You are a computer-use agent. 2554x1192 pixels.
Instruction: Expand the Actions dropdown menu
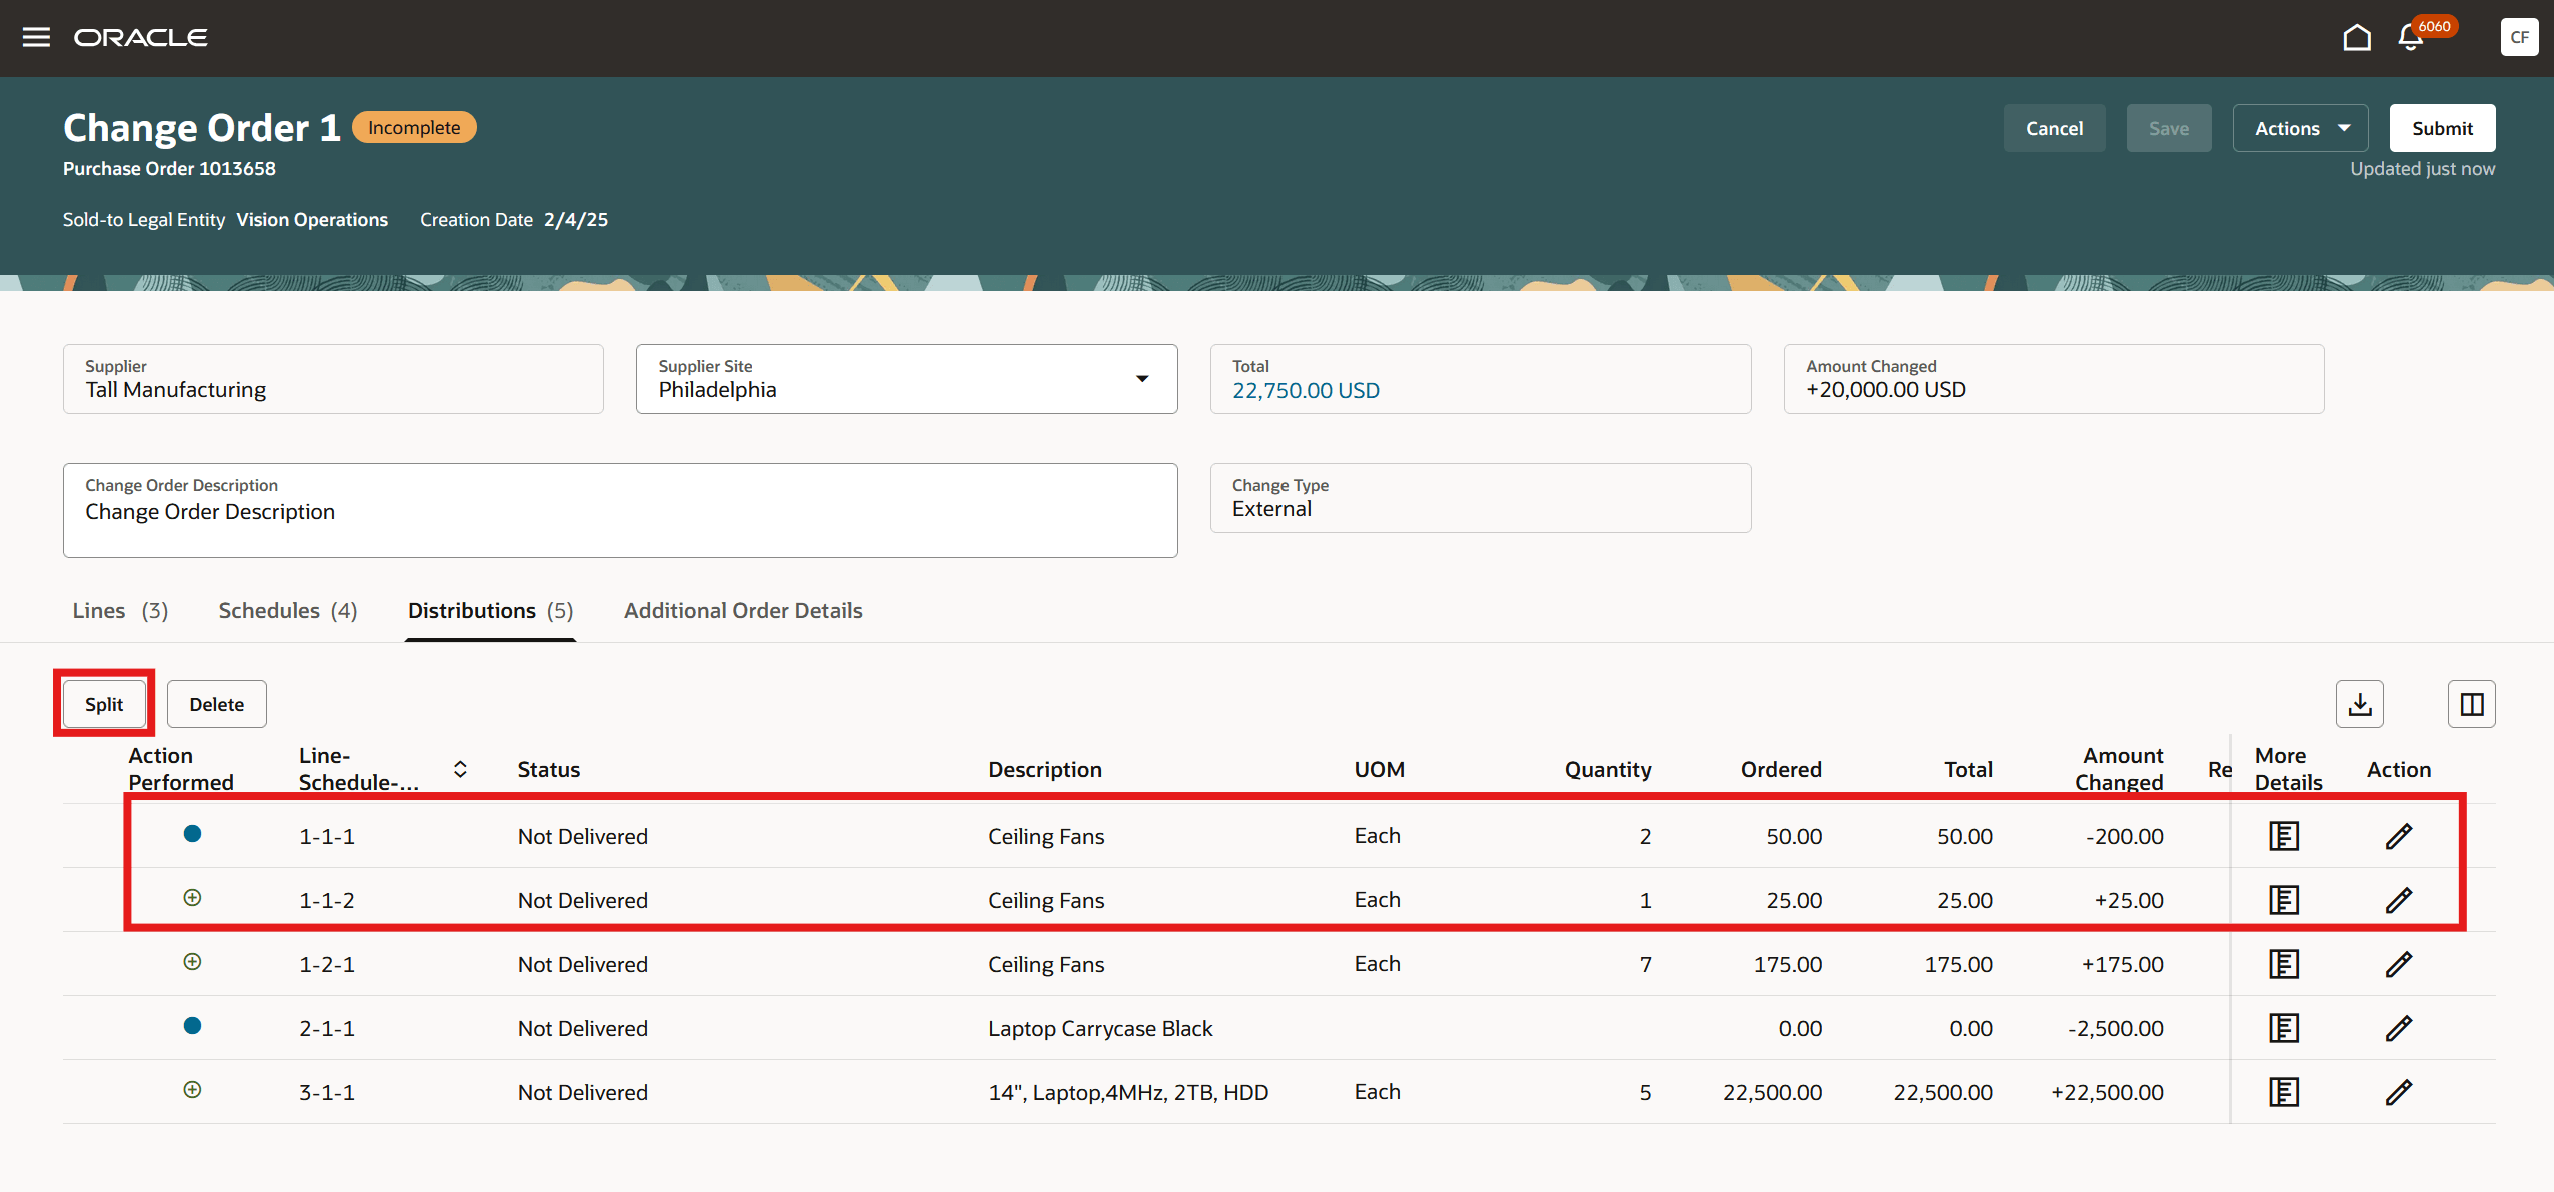[2300, 128]
